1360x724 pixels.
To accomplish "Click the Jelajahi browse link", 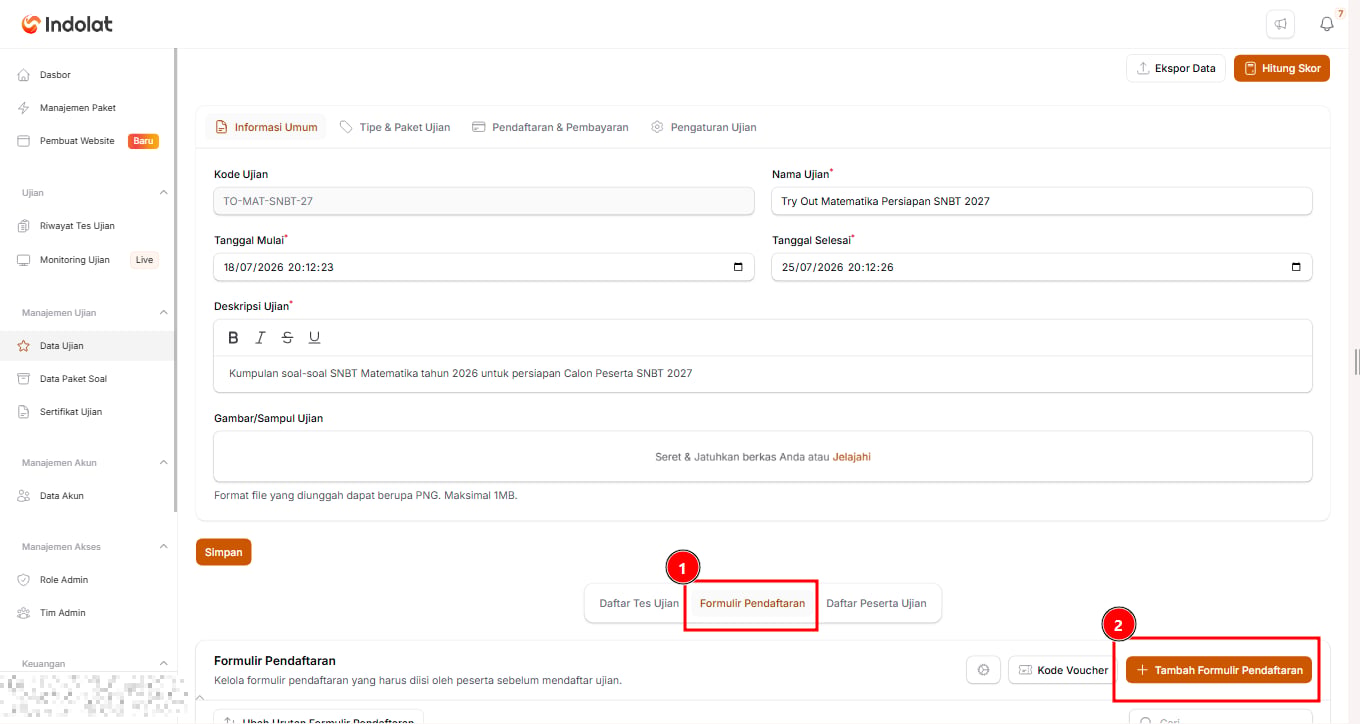I will click(852, 457).
